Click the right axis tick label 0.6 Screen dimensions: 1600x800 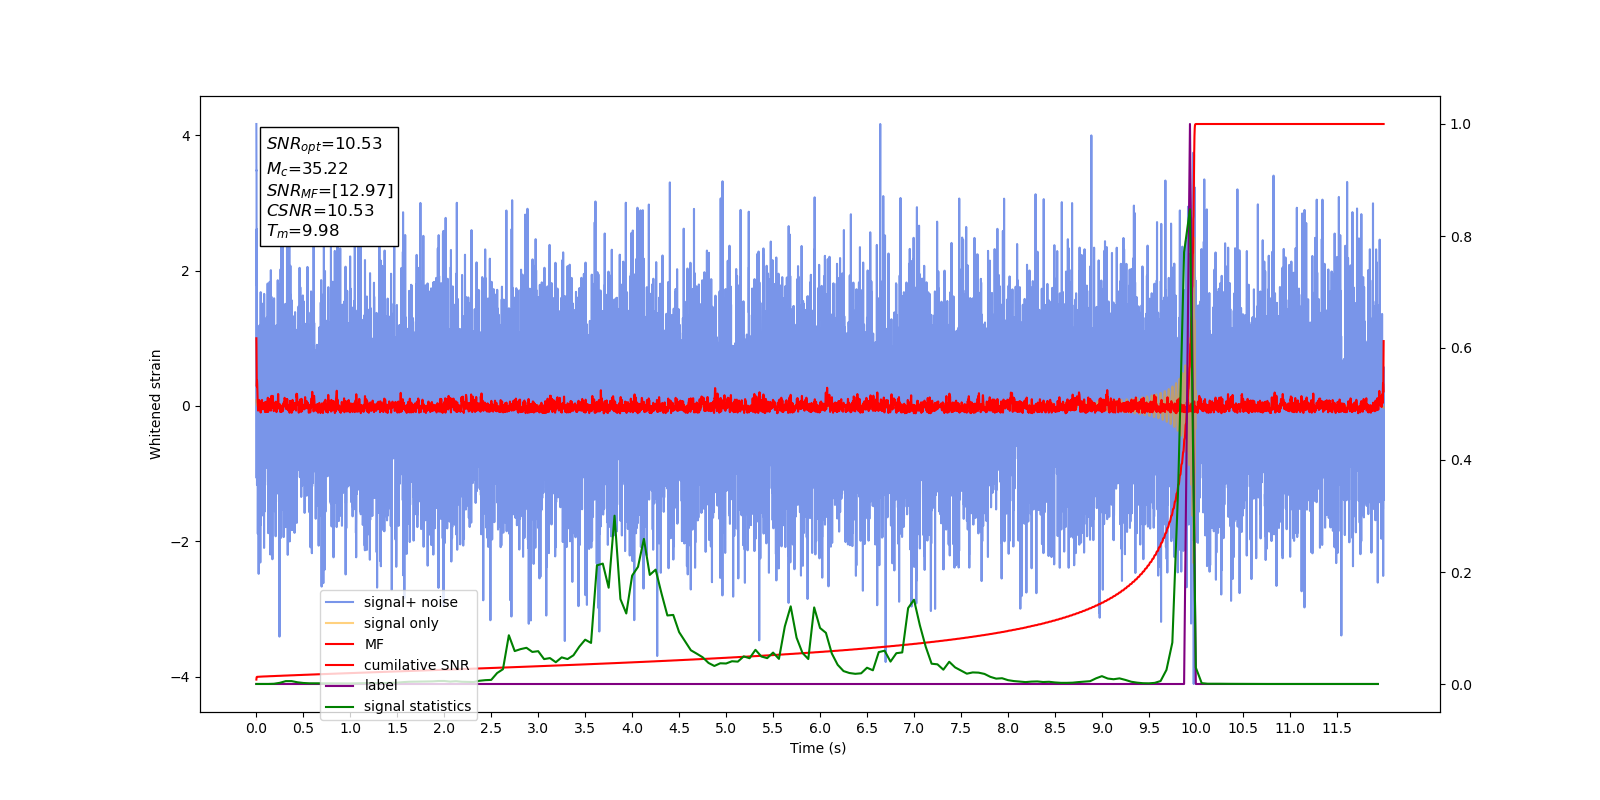coord(1461,348)
